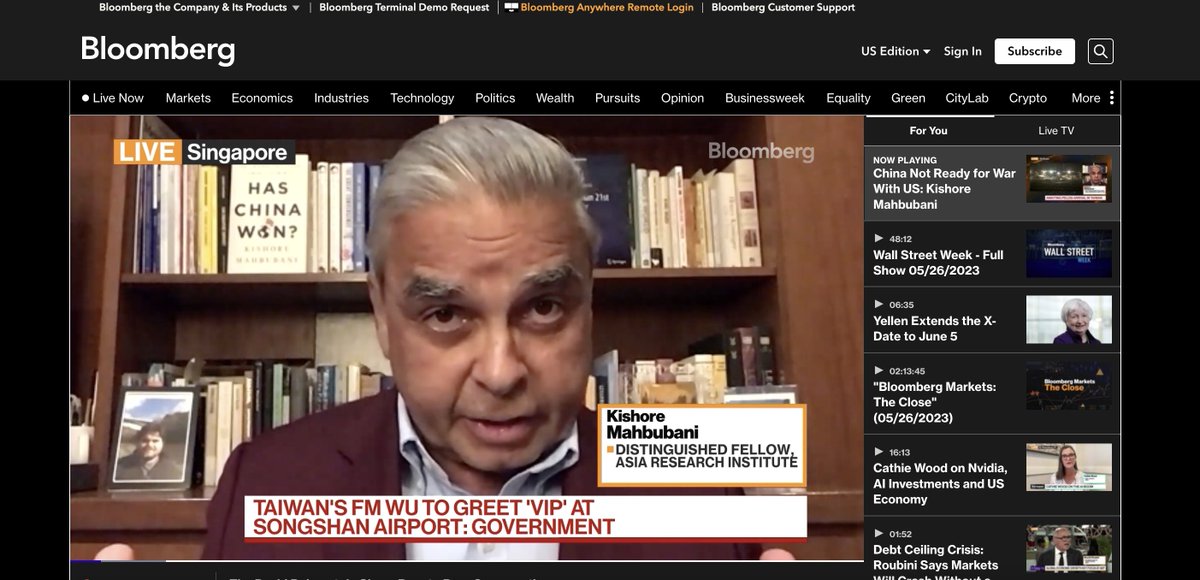Go to the Equality section
This screenshot has height=580, width=1200.
pos(848,98)
